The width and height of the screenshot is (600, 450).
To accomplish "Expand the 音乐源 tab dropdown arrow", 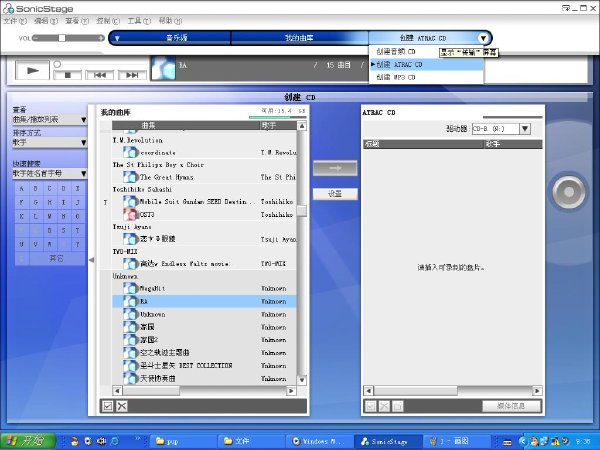I will point(117,38).
